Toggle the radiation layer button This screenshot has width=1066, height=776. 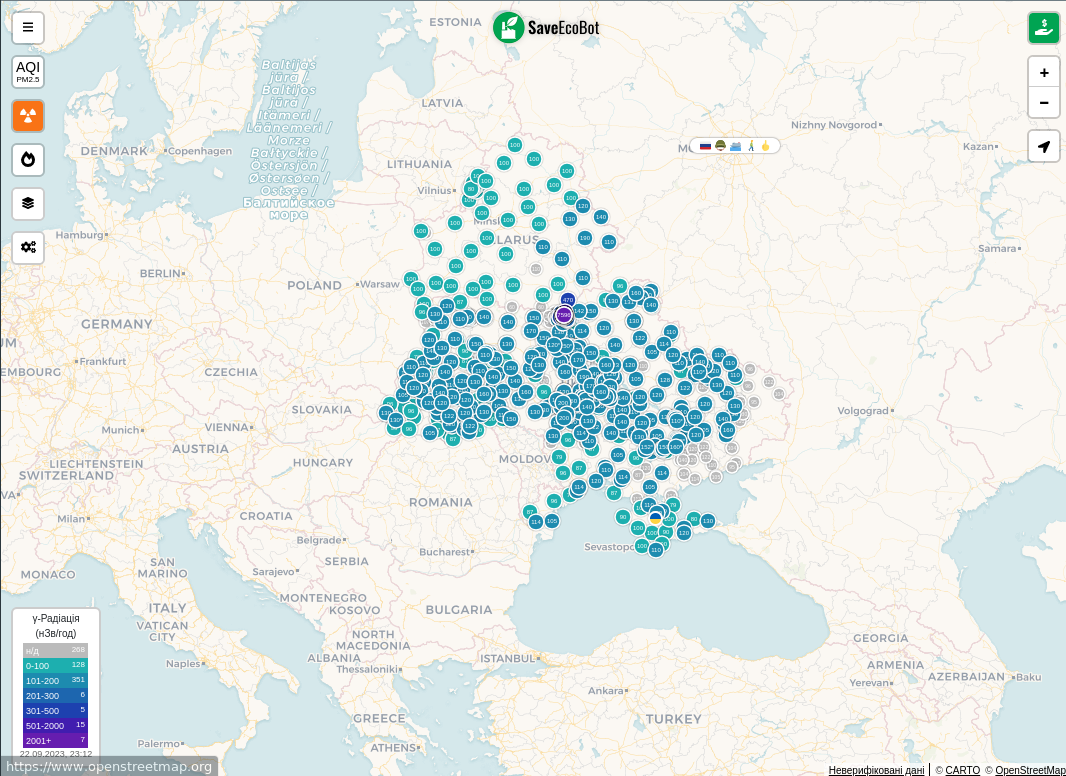28,116
